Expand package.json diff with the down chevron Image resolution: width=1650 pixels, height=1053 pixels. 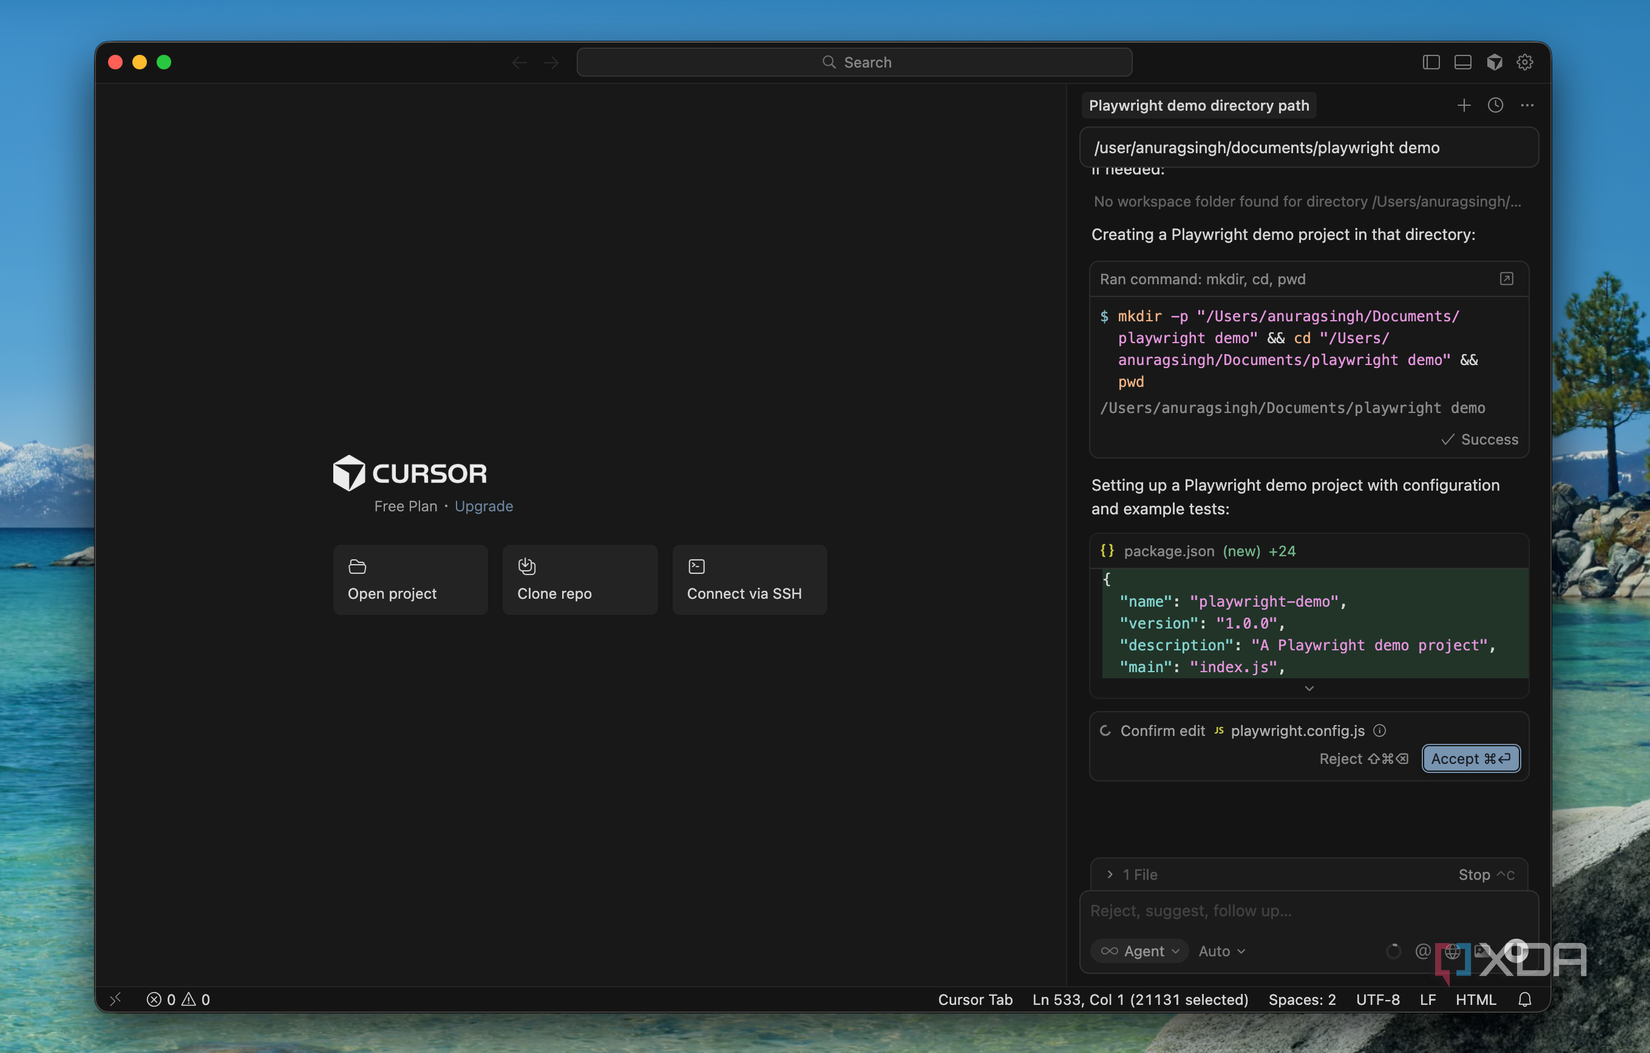(1308, 688)
